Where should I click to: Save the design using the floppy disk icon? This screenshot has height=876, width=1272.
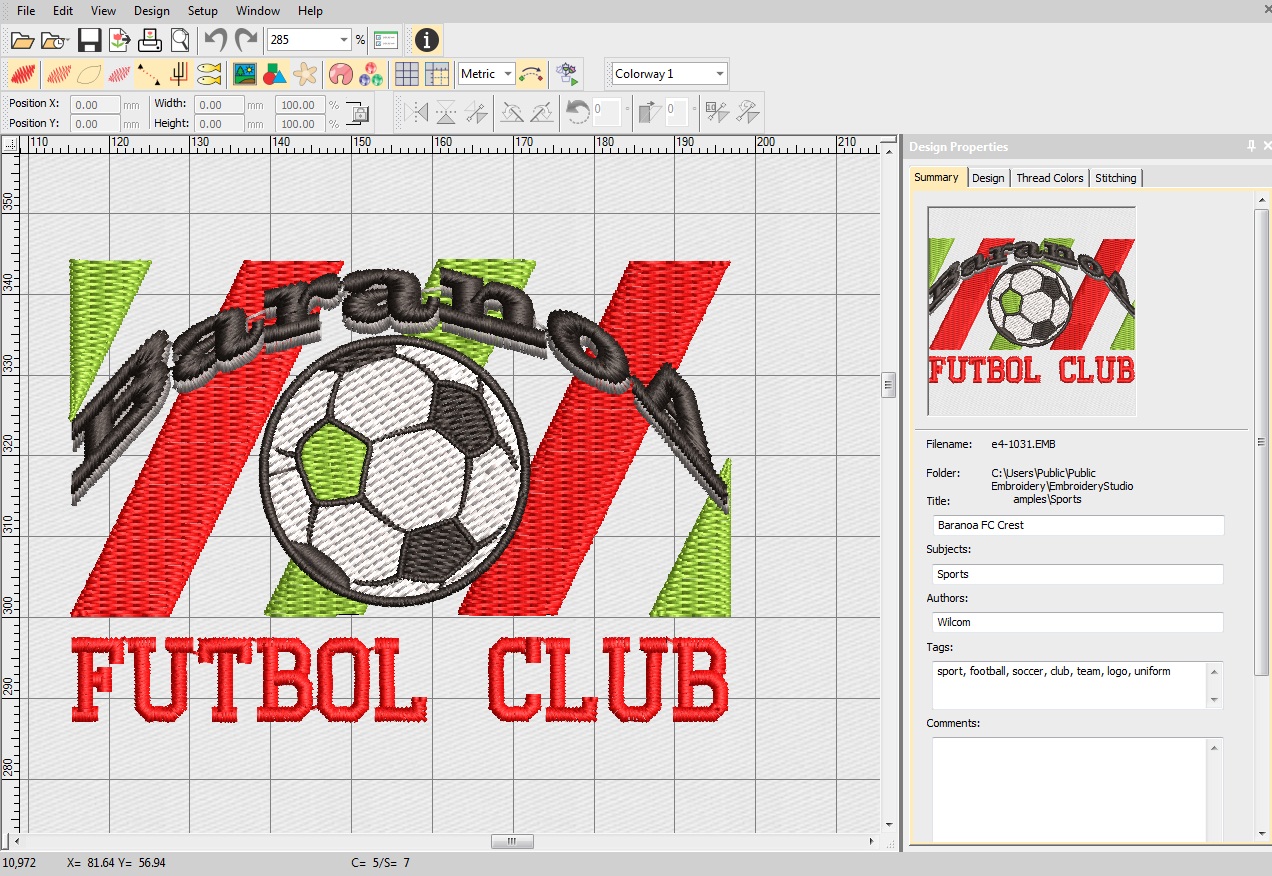[88, 39]
